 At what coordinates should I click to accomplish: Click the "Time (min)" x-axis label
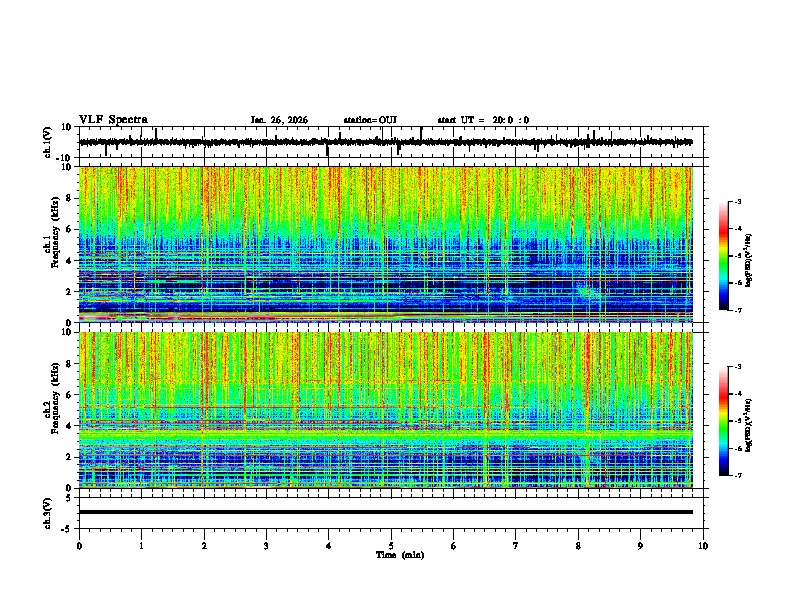[x=400, y=555]
